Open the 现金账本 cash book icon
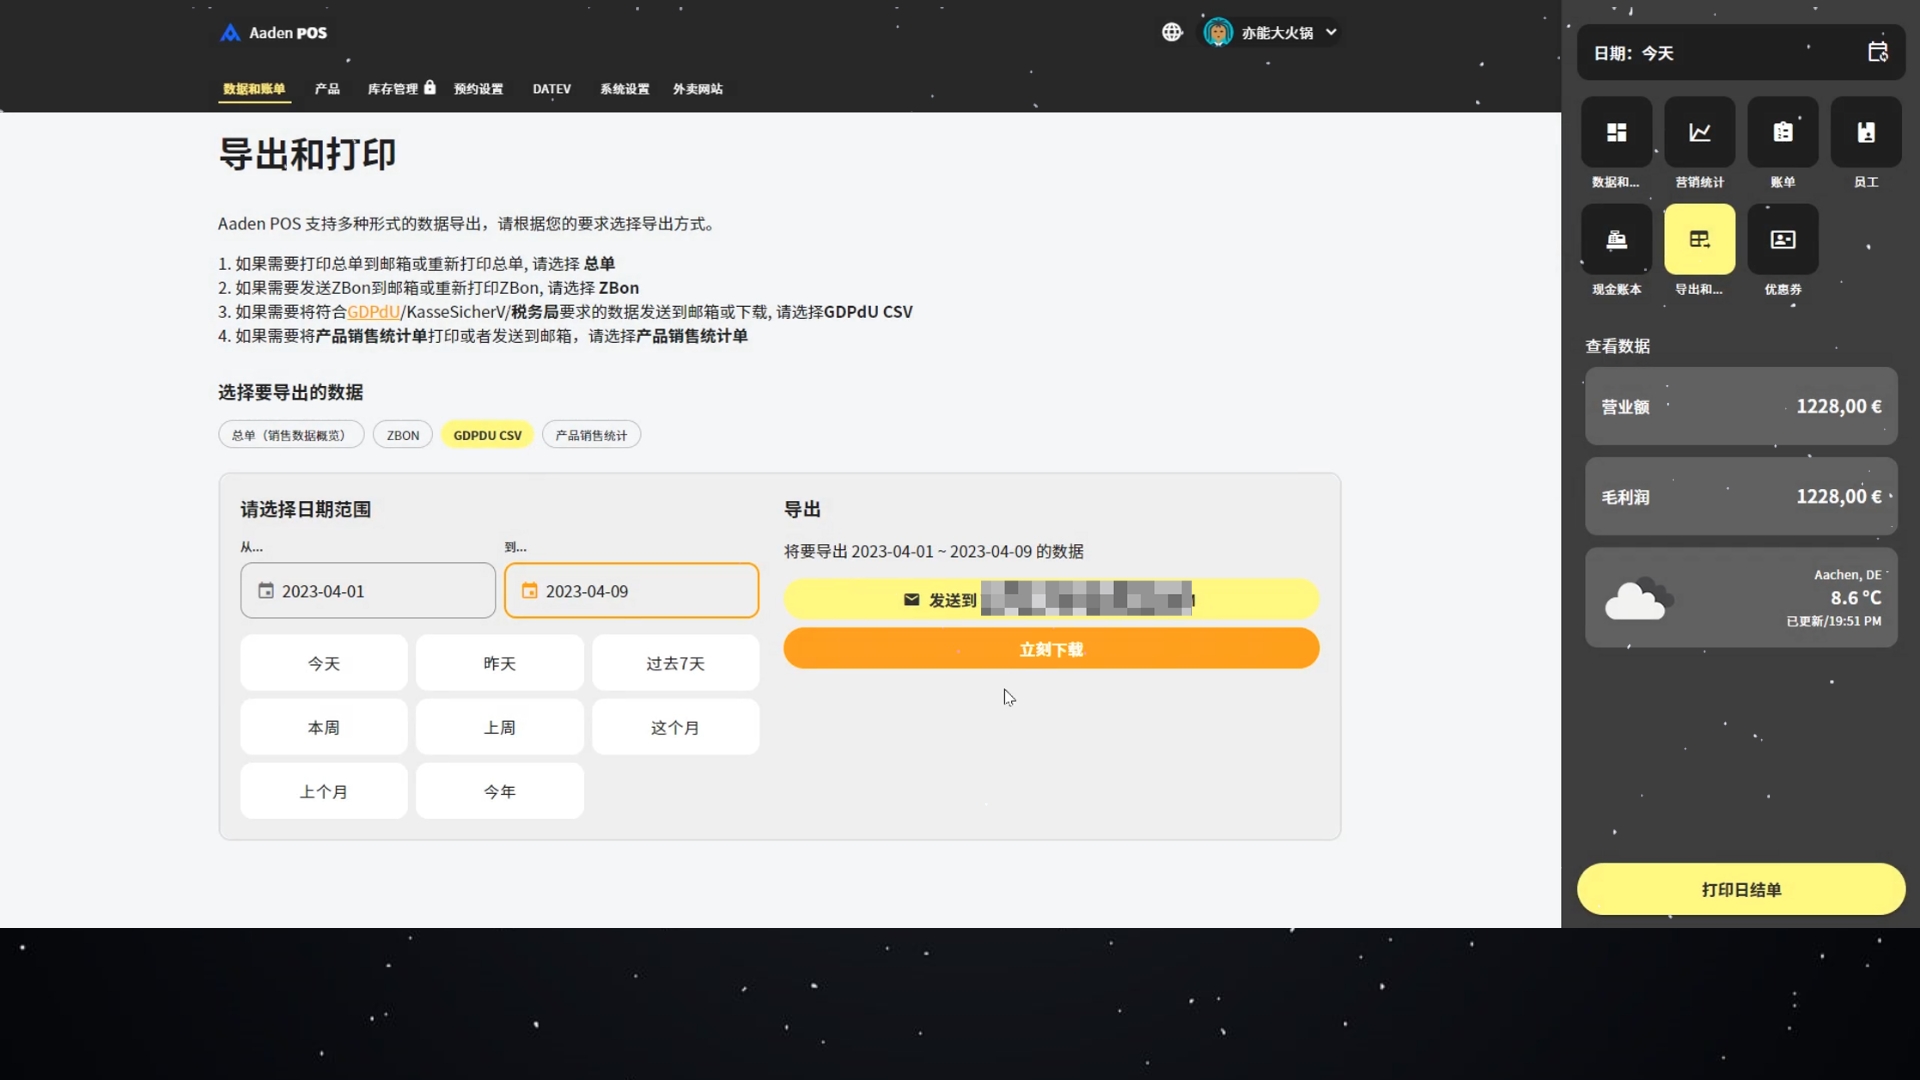This screenshot has width=1920, height=1080. pos(1616,240)
